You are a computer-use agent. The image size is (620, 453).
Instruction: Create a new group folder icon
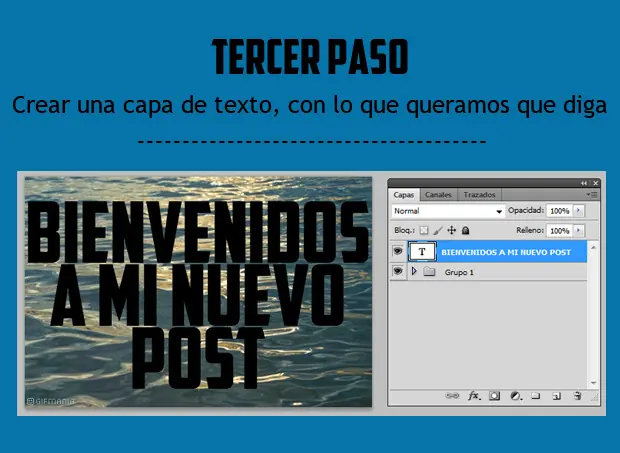click(x=536, y=396)
